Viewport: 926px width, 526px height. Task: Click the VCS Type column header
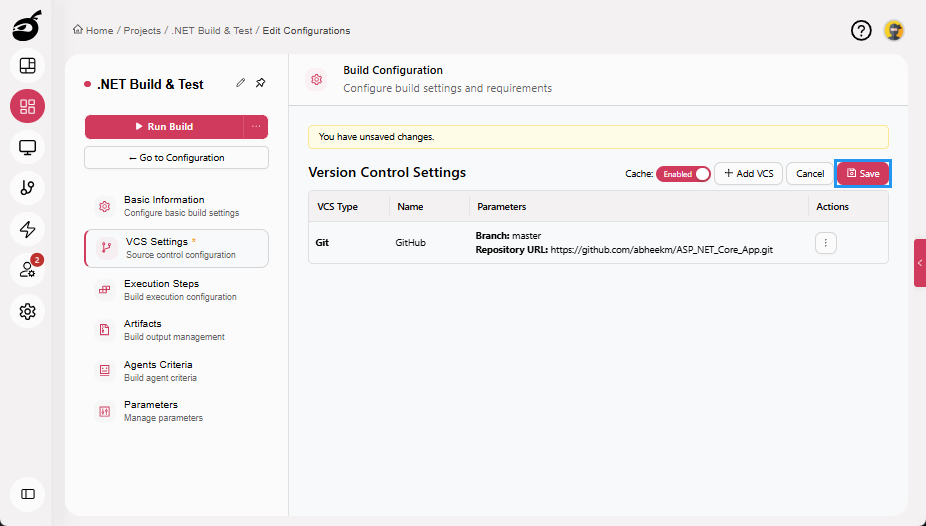(x=337, y=207)
